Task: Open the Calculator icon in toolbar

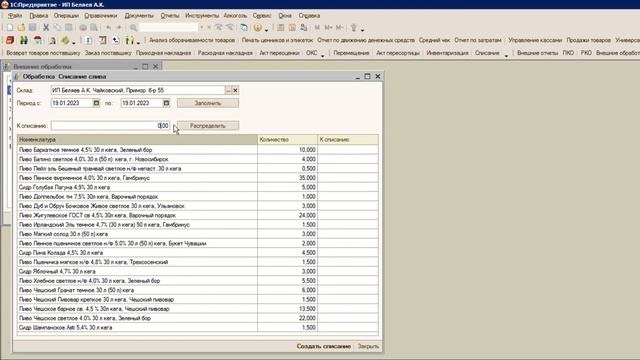Action: [280, 28]
